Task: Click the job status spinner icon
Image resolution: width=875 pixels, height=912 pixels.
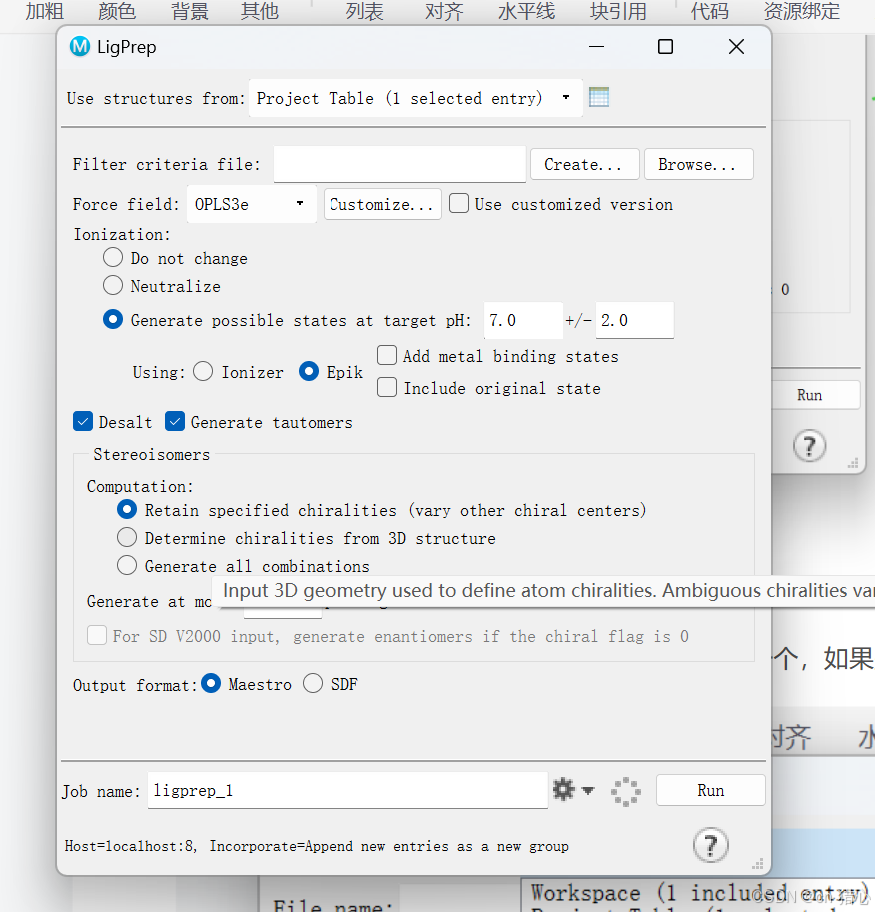Action: (626, 792)
